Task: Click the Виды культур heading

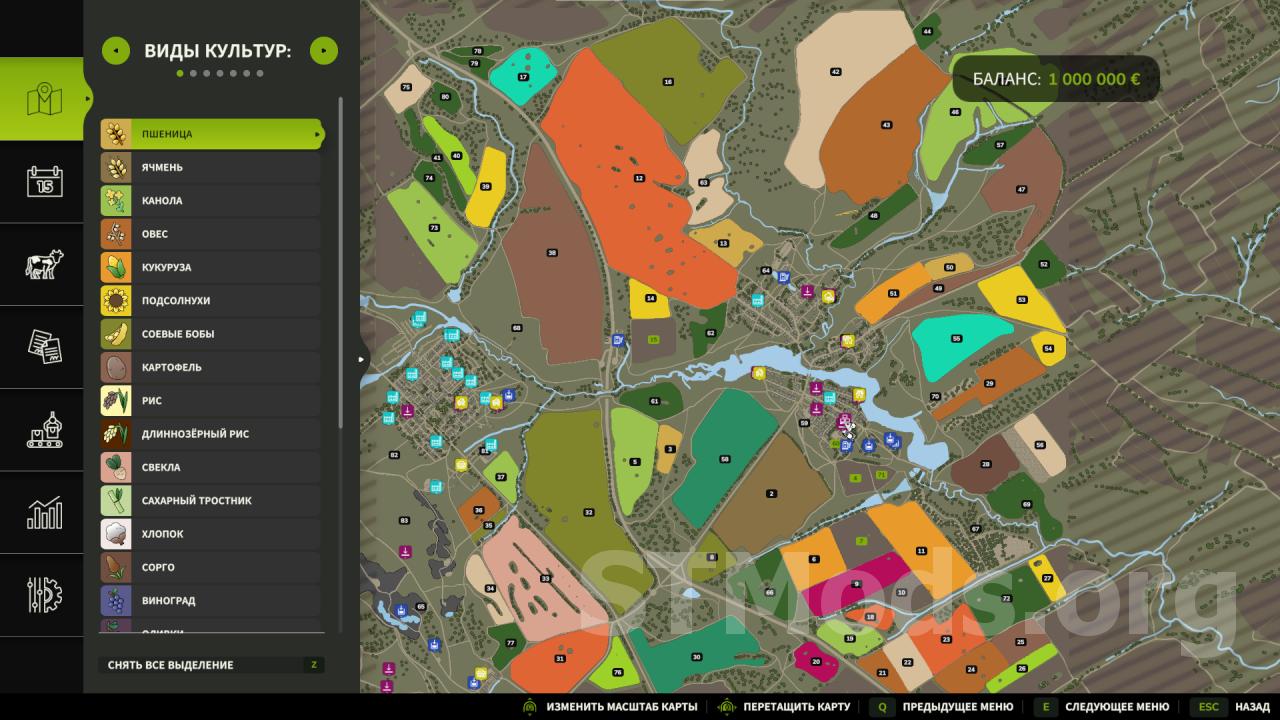Action: tap(218, 50)
